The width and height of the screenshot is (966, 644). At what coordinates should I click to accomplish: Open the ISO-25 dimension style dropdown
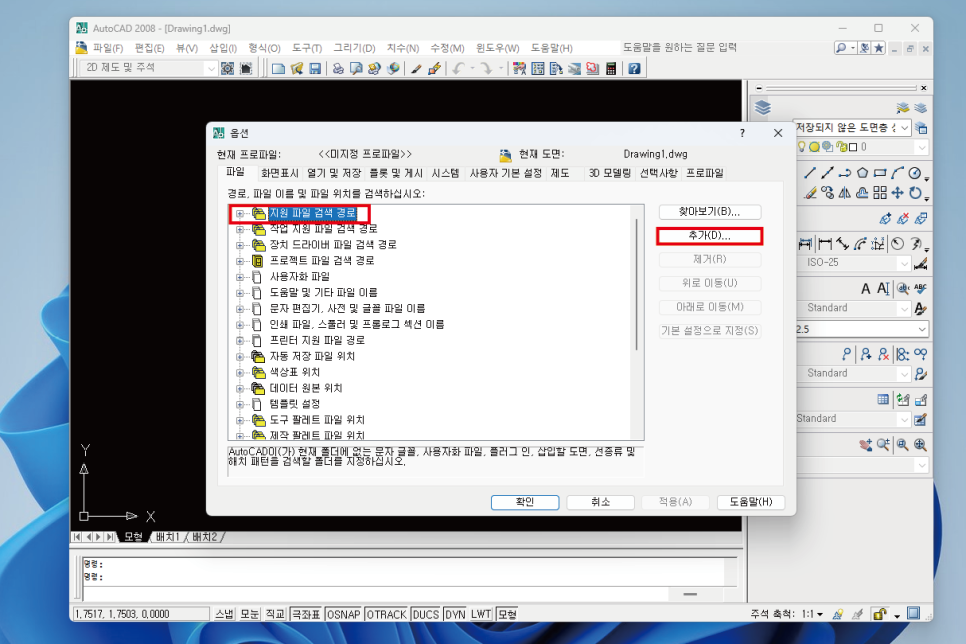pyautogui.click(x=904, y=263)
